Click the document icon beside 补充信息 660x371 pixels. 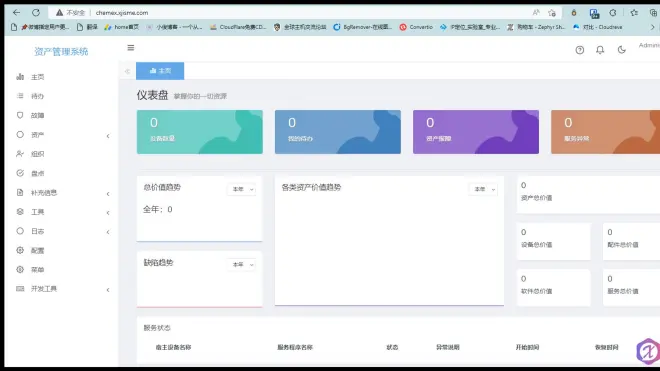coord(20,192)
